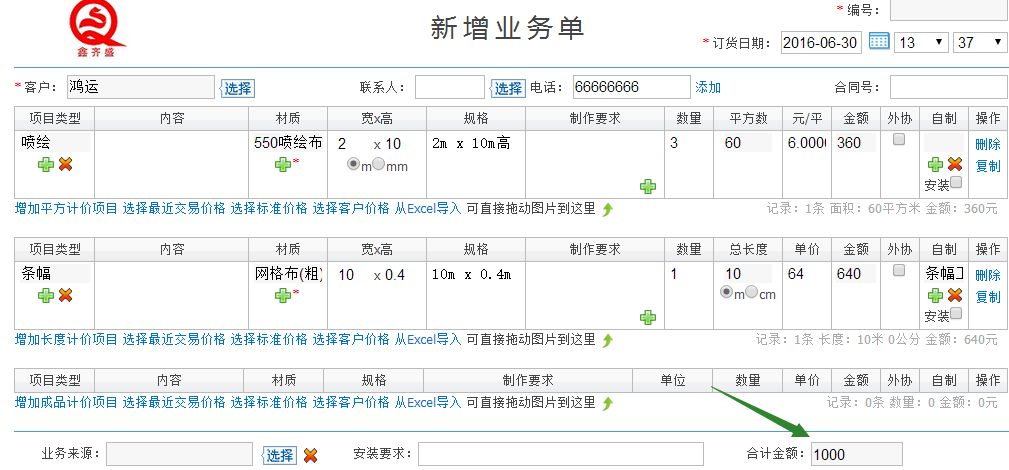Clear 业务来源 with the orange X icon
The width and height of the screenshot is (1009, 470).
(311, 455)
